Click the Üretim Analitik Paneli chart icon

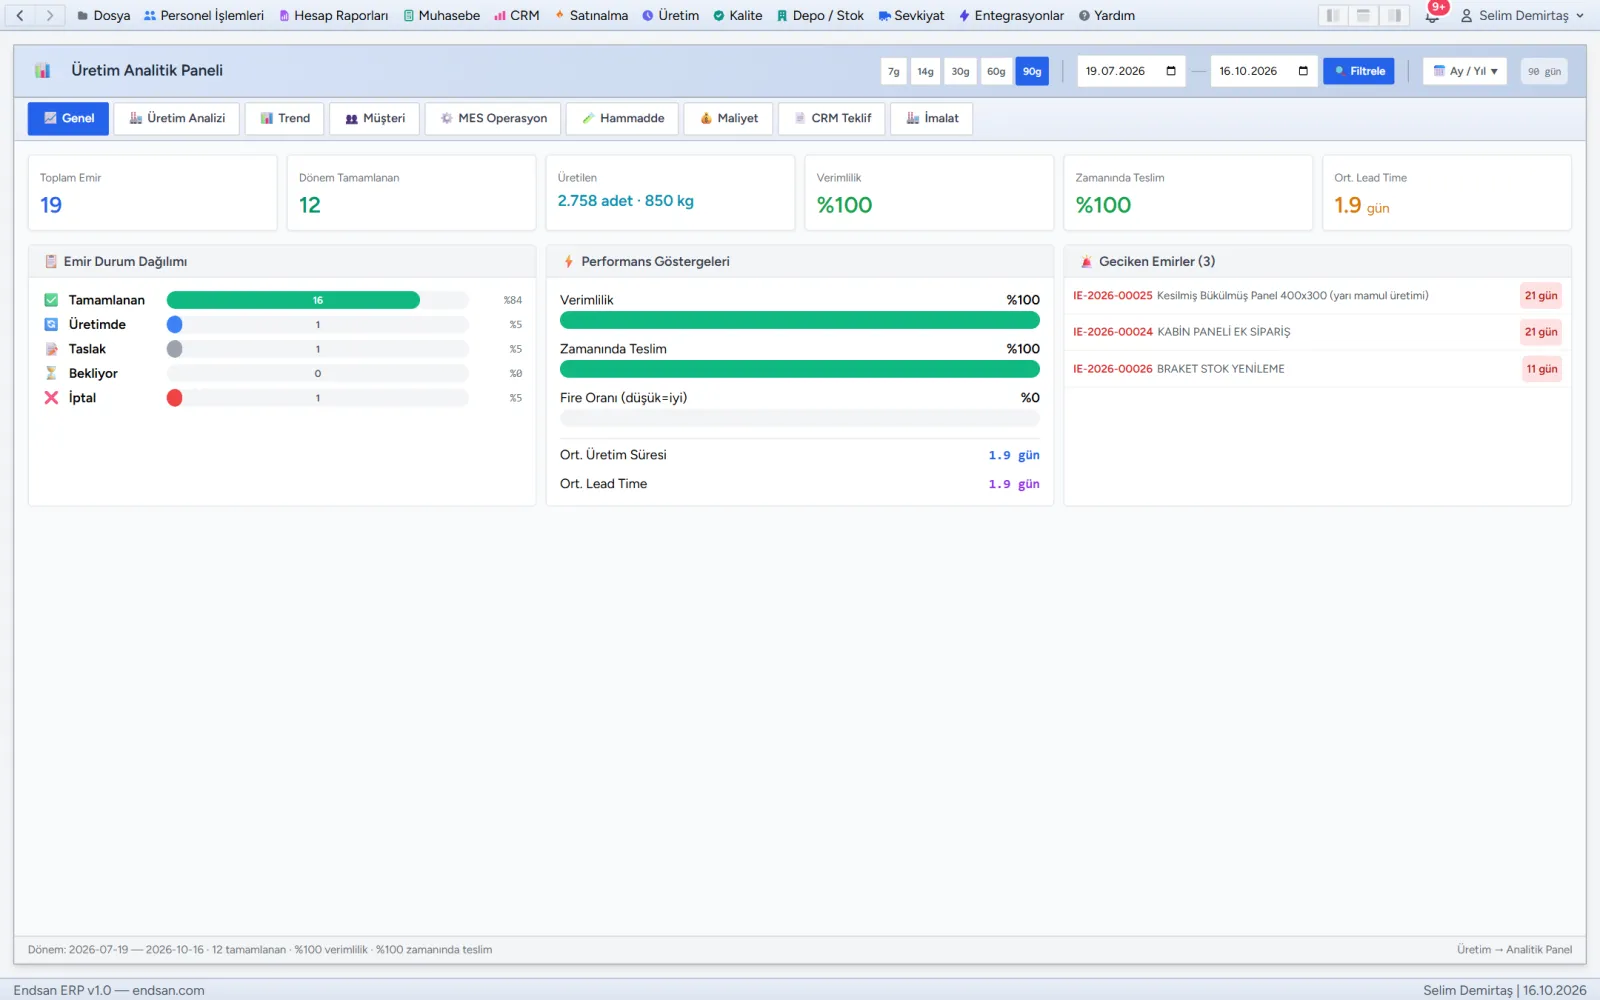click(x=42, y=71)
